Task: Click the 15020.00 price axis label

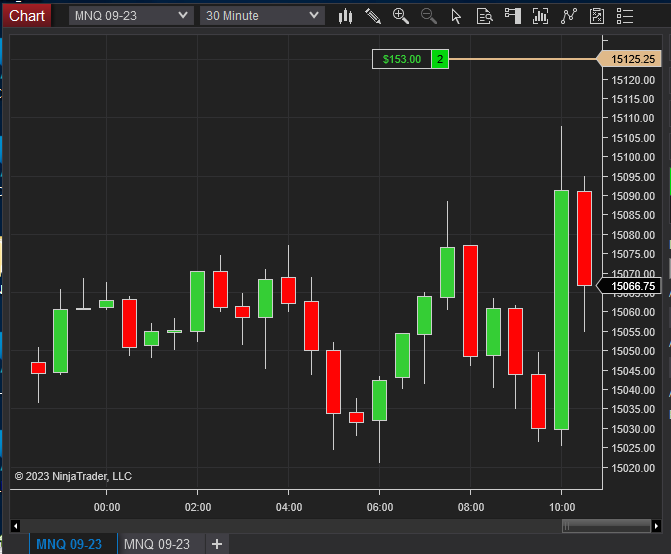Action: (633, 468)
